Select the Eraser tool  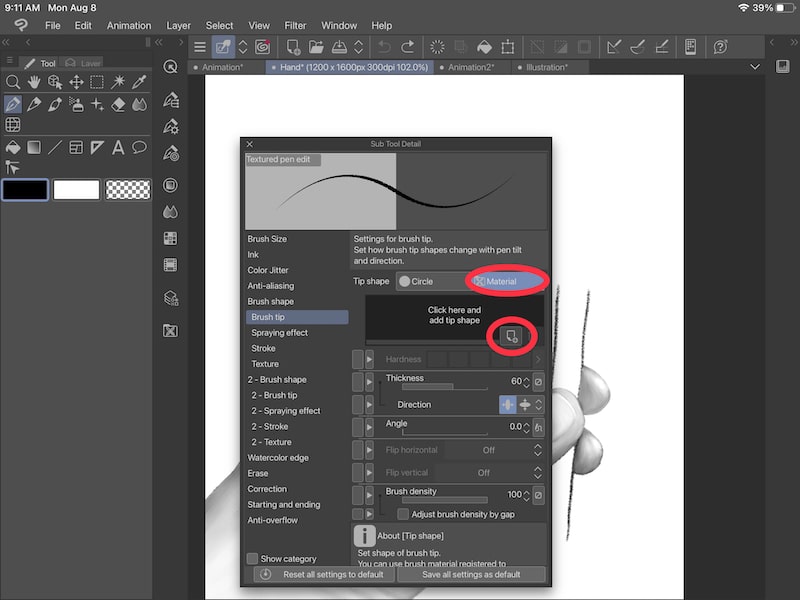click(118, 103)
